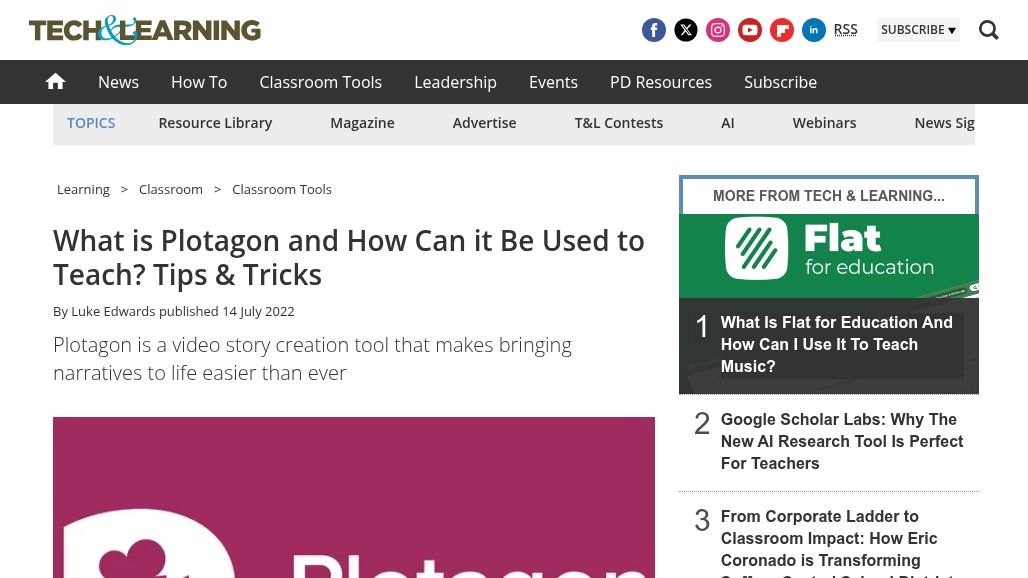
Task: Open the Flat for Education article
Action: click(x=836, y=344)
